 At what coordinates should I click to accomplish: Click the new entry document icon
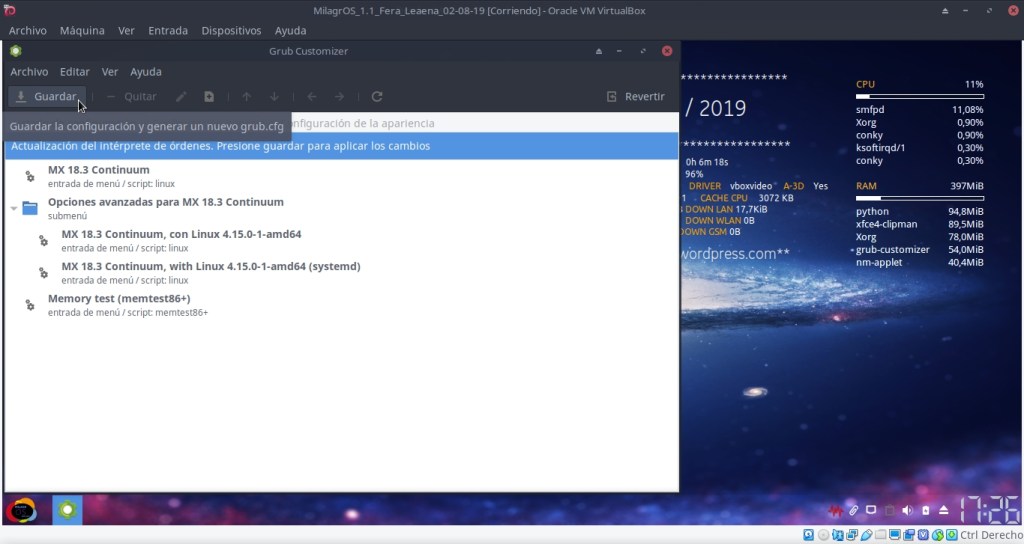tap(209, 97)
